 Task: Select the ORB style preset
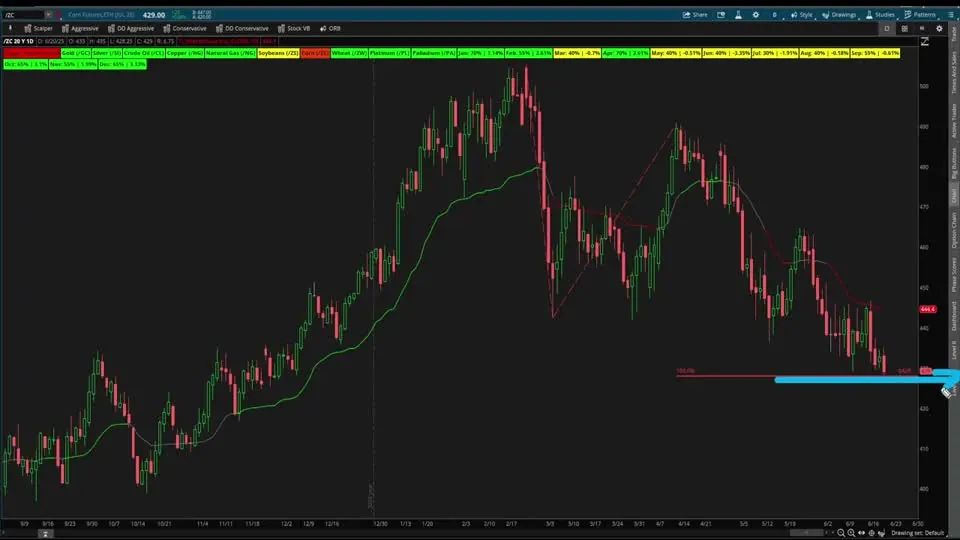[330, 28]
